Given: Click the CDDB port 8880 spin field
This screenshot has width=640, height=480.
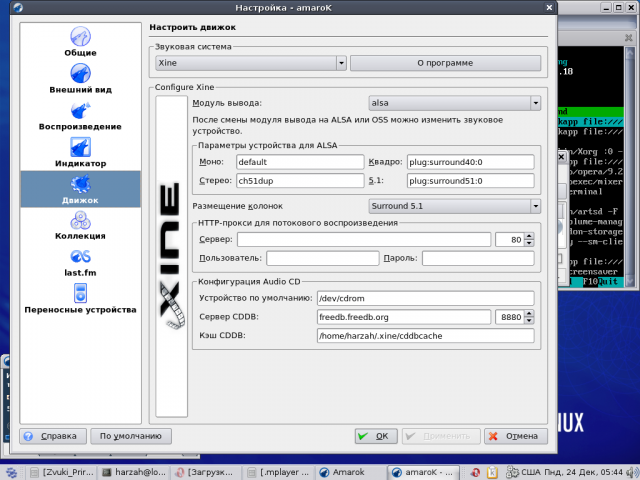Looking at the screenshot, I should coord(510,317).
